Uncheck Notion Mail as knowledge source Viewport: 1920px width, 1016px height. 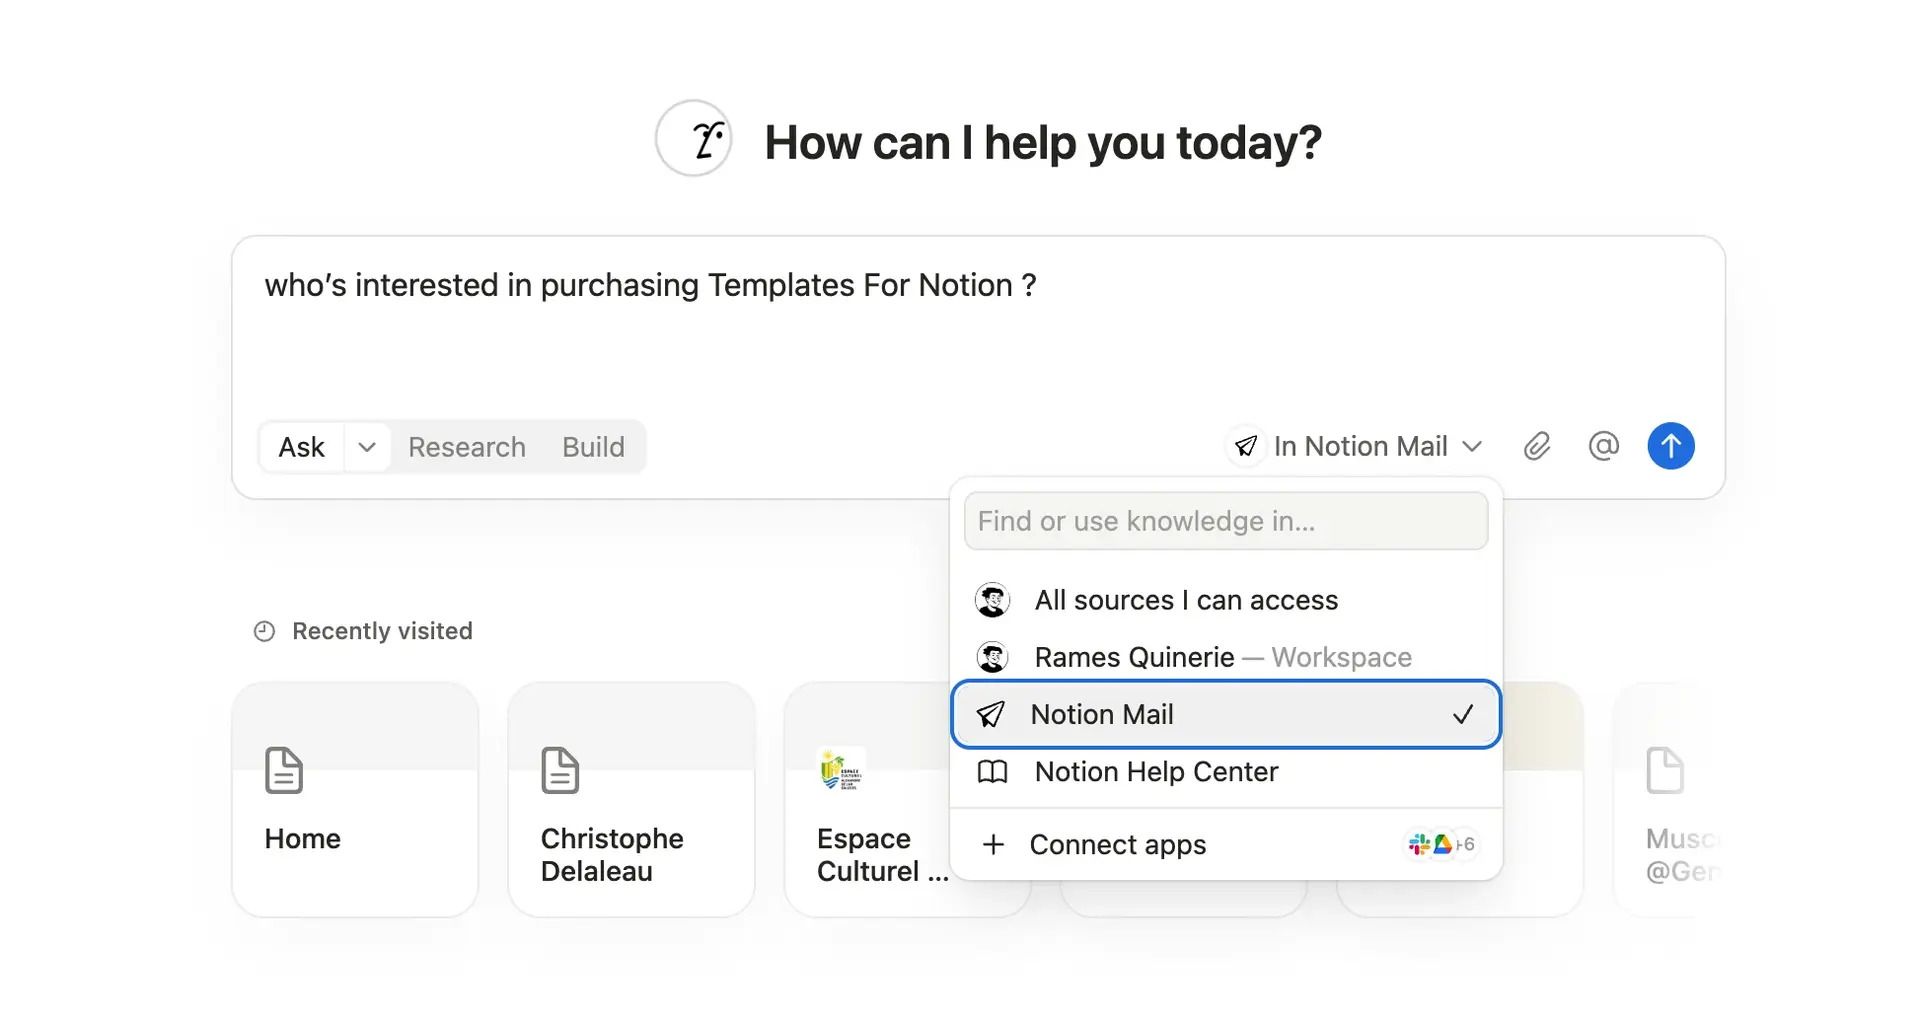click(x=1102, y=714)
